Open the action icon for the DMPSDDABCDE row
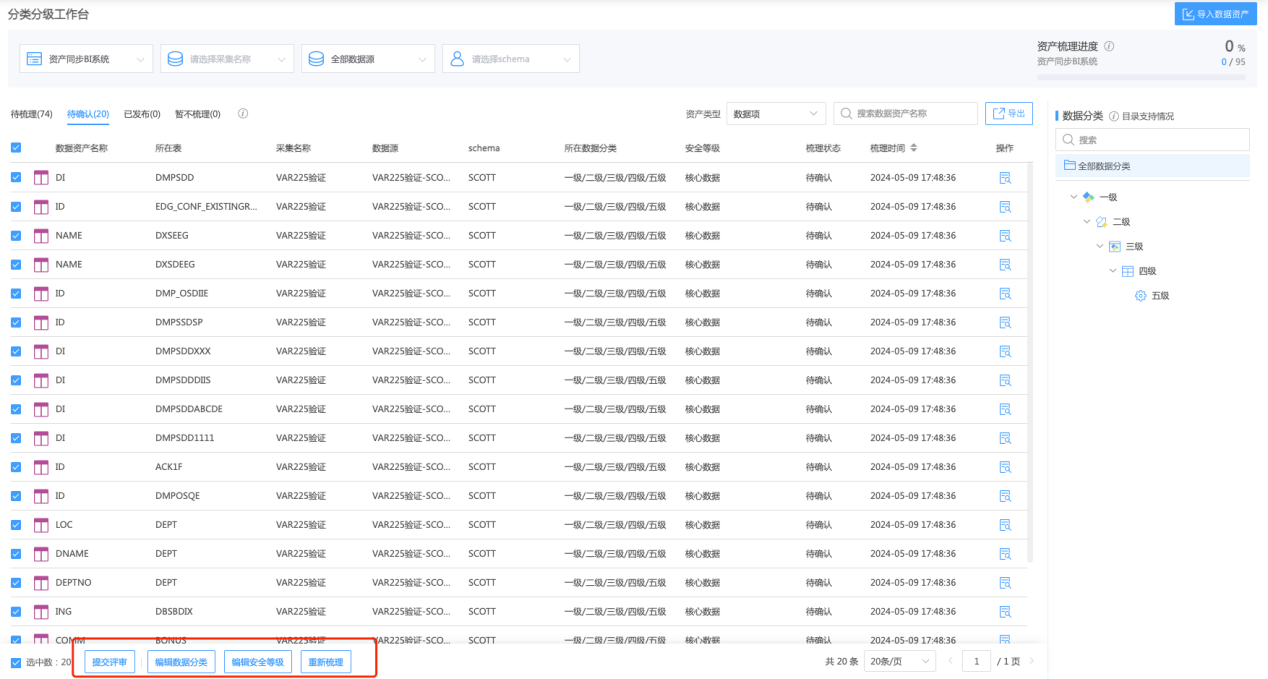1268x679 pixels. point(1005,409)
